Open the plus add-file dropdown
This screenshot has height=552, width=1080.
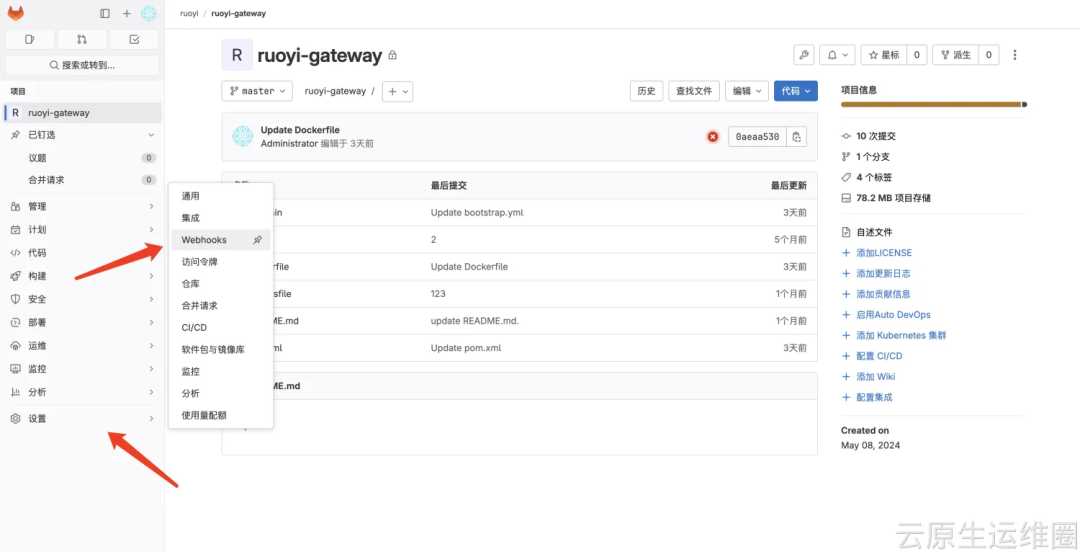pos(397,91)
